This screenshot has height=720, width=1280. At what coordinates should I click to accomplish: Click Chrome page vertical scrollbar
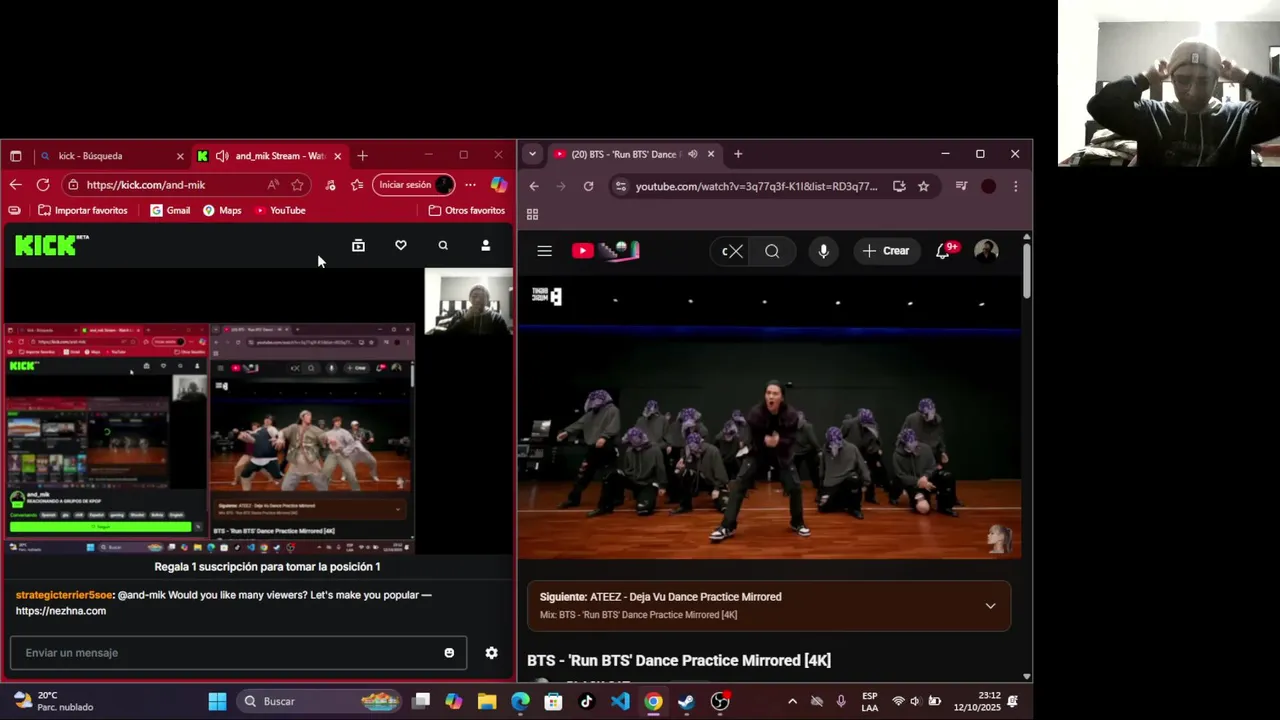[x=1026, y=270]
